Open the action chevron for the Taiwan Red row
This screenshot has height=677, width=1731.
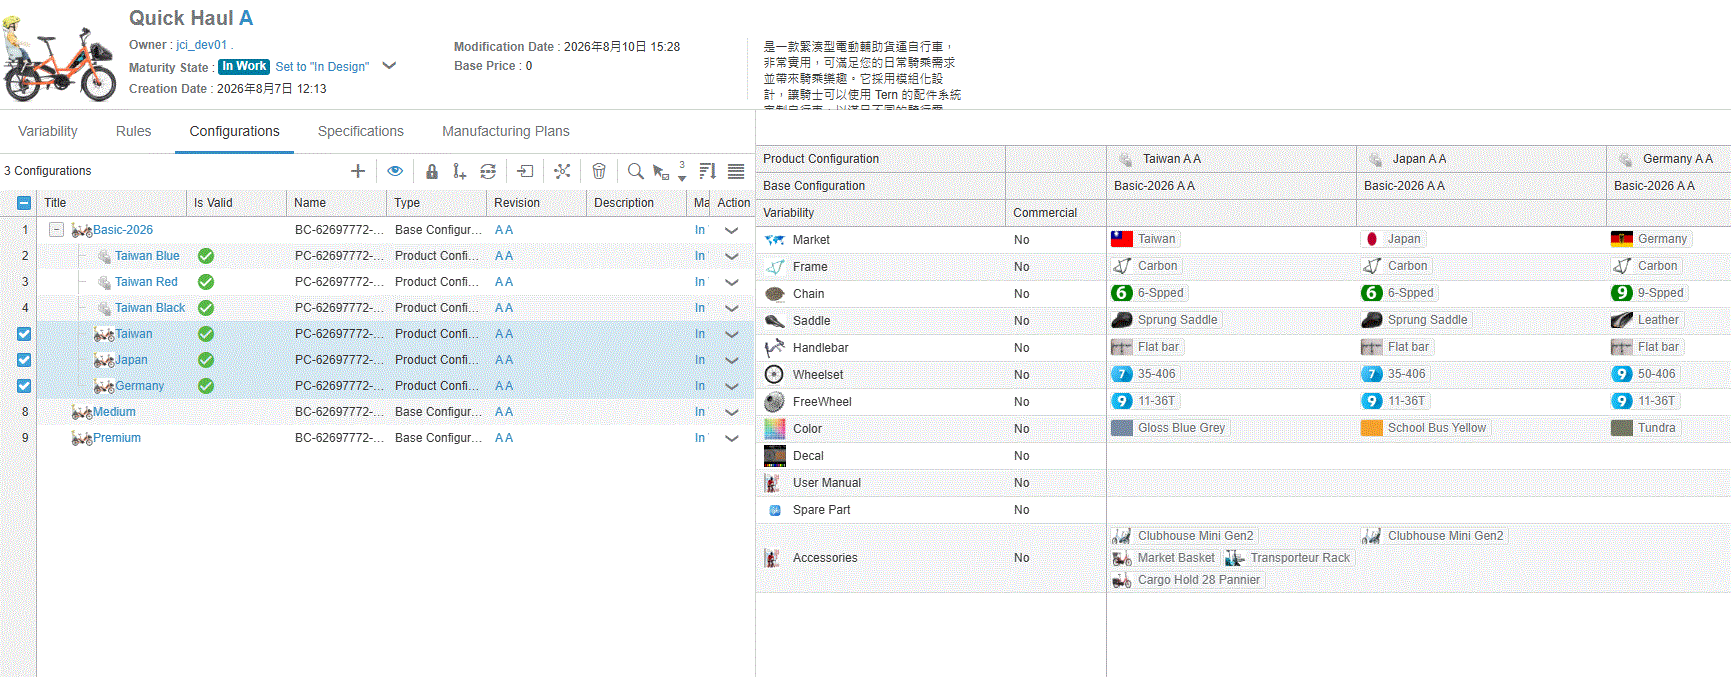tap(732, 282)
